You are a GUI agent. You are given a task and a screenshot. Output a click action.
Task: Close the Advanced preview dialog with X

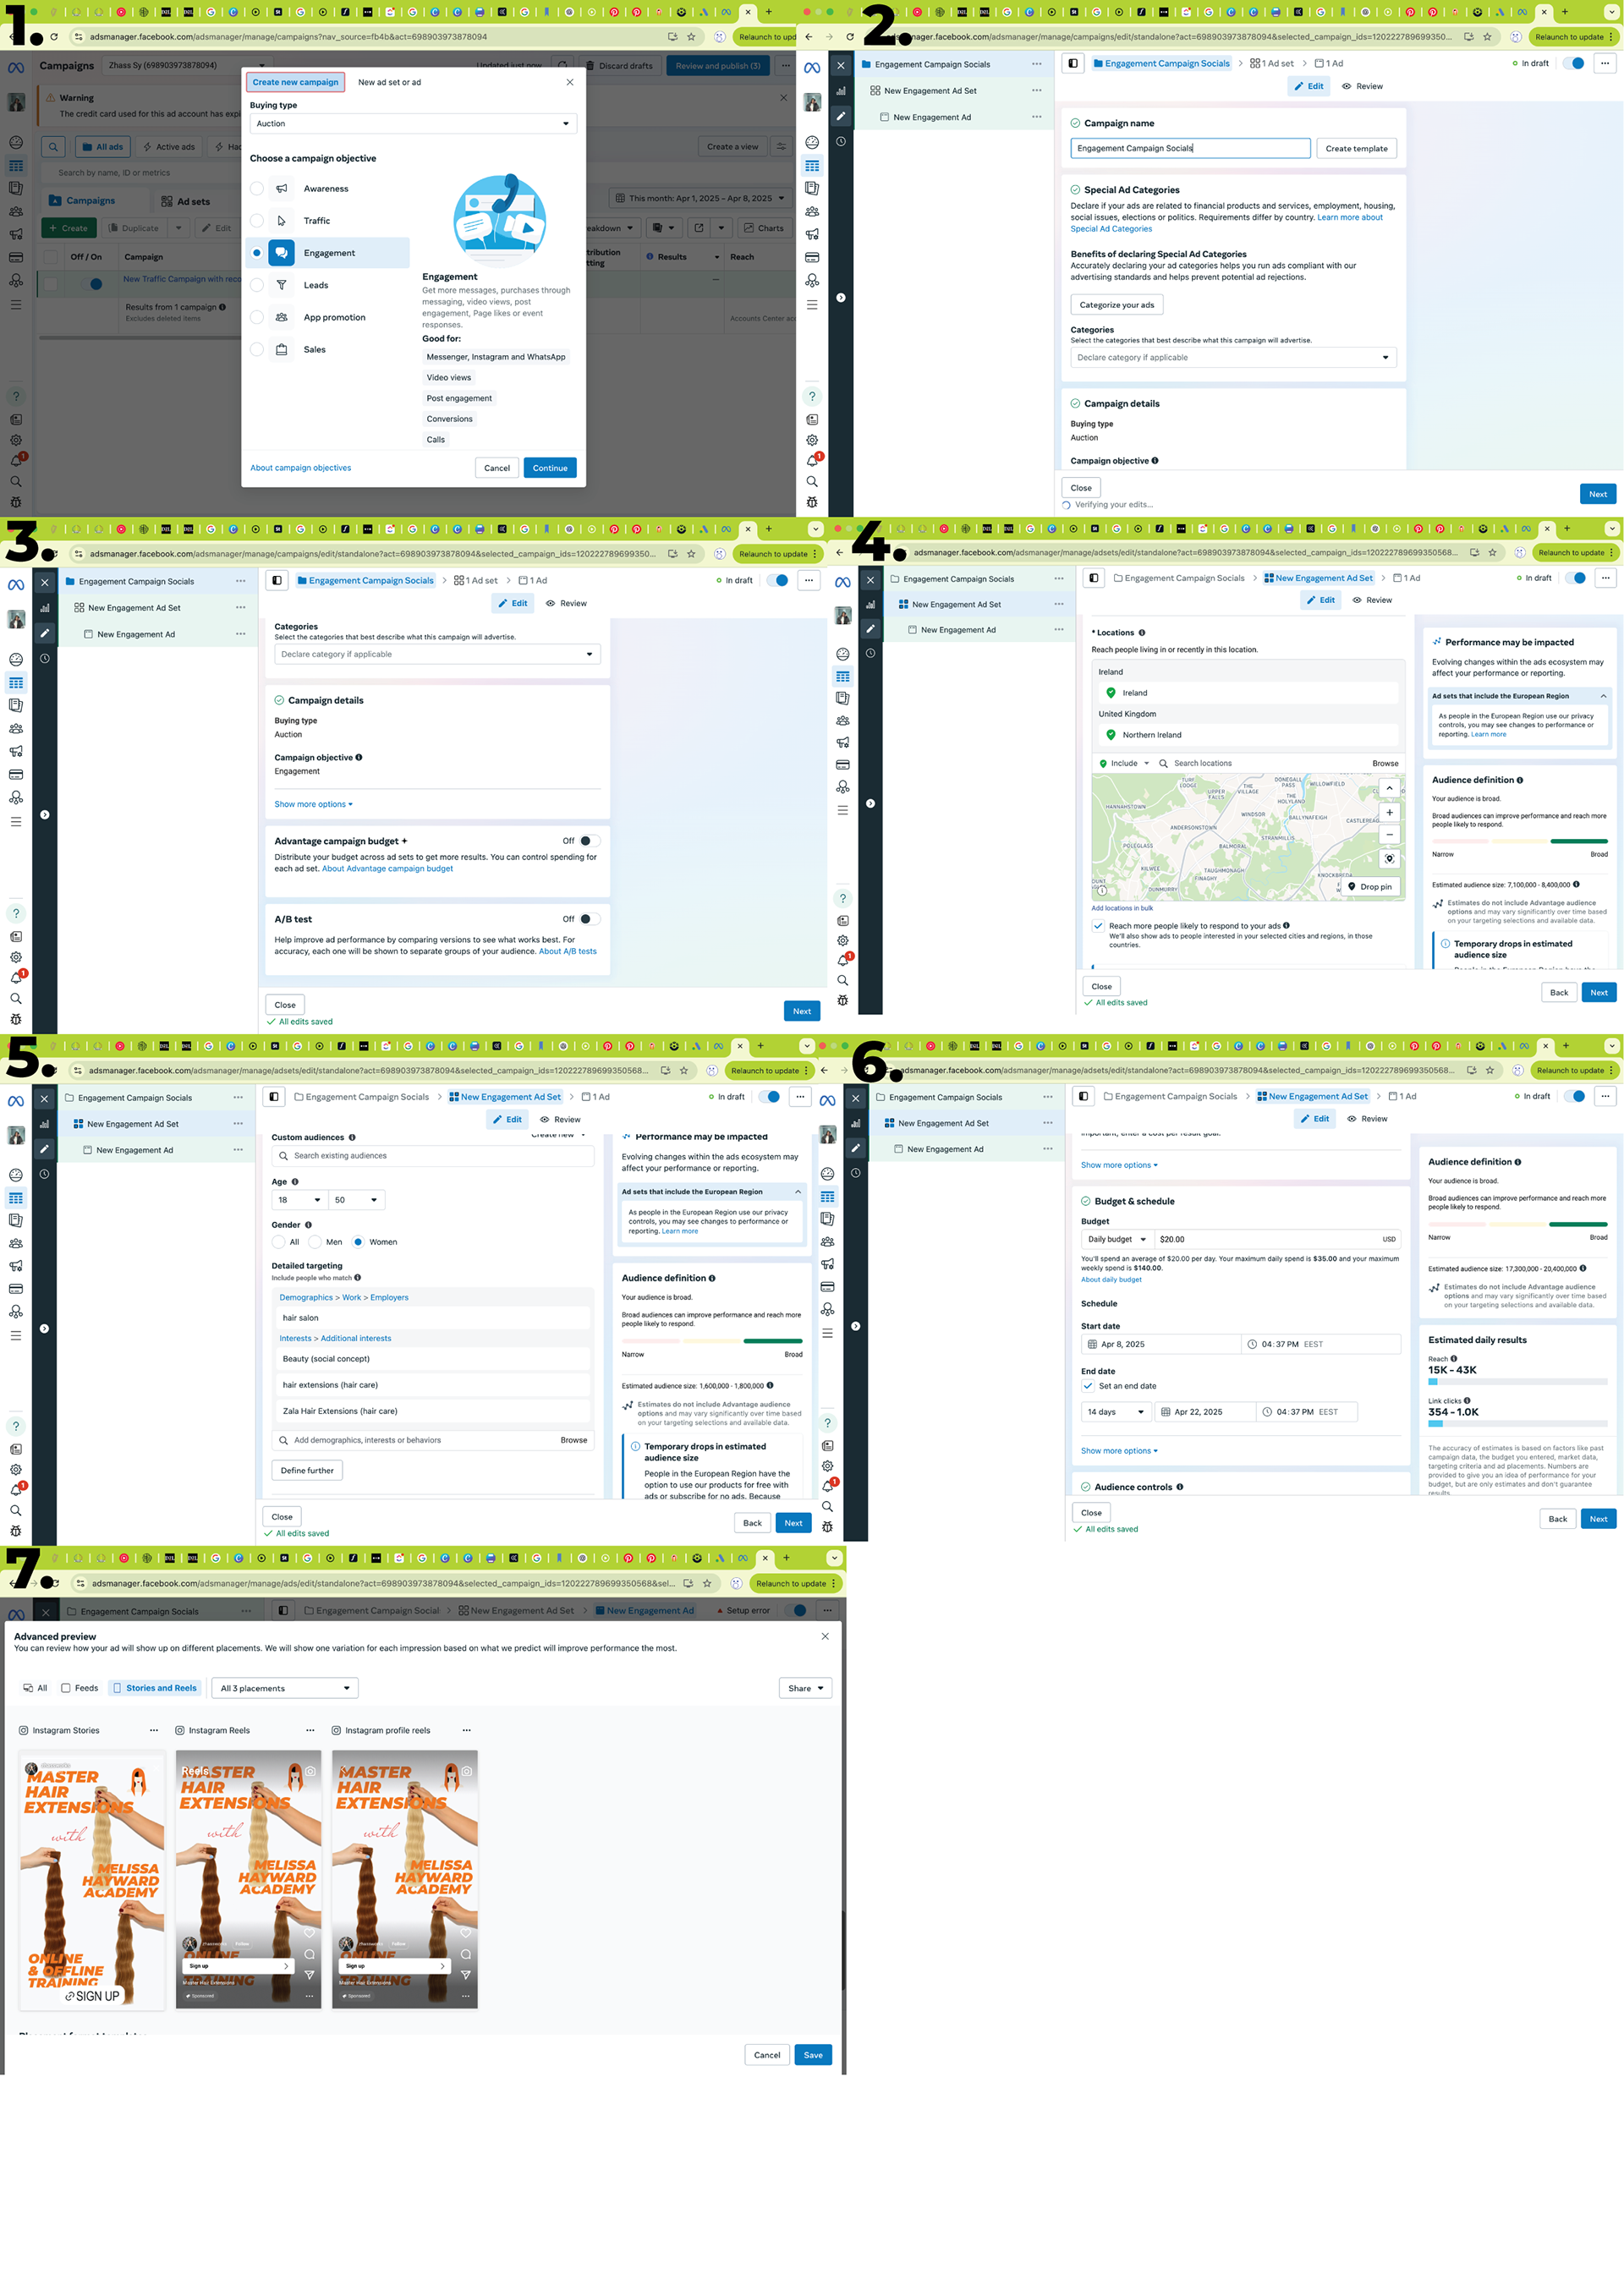[x=825, y=1636]
